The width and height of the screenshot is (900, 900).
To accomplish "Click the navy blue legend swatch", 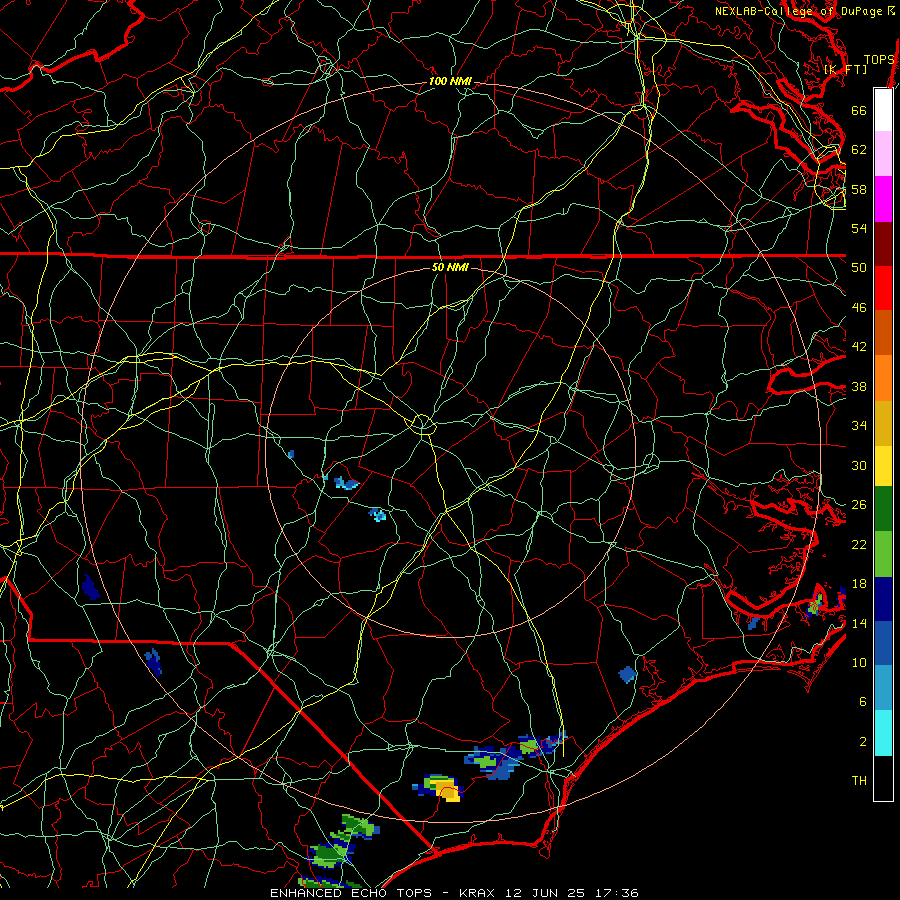I will click(883, 599).
